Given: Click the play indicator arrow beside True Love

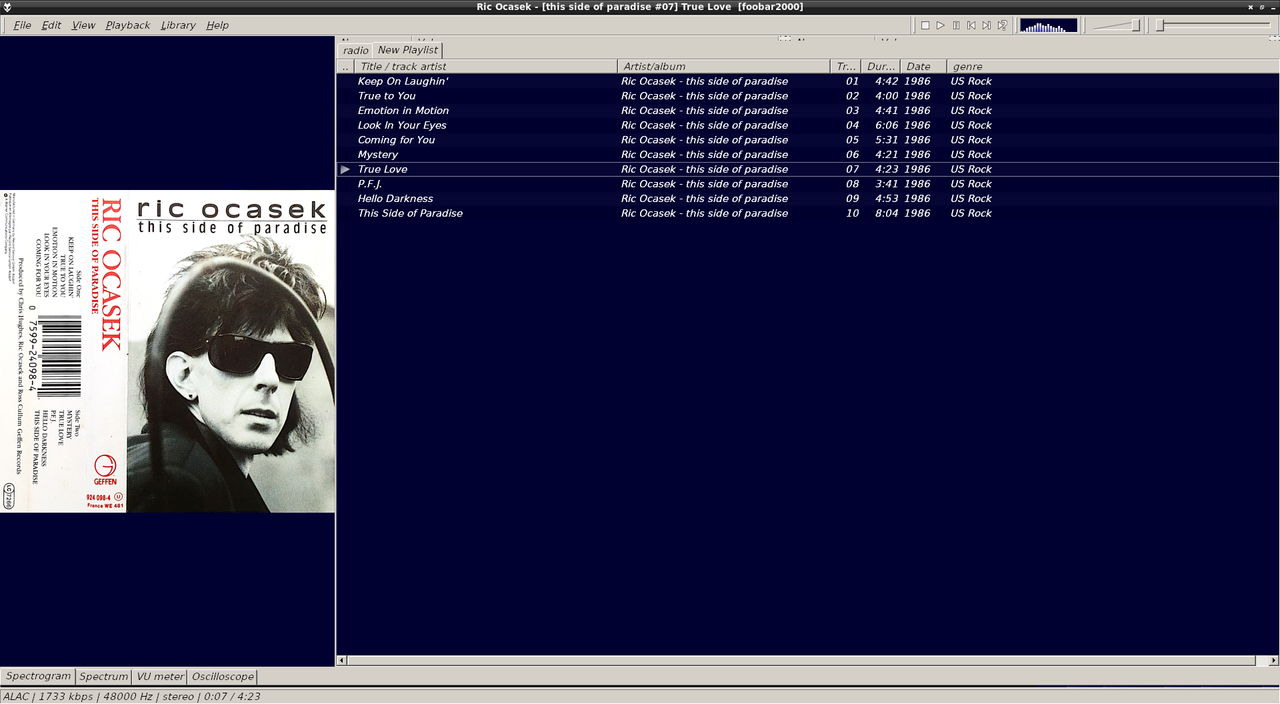Looking at the screenshot, I should [345, 169].
